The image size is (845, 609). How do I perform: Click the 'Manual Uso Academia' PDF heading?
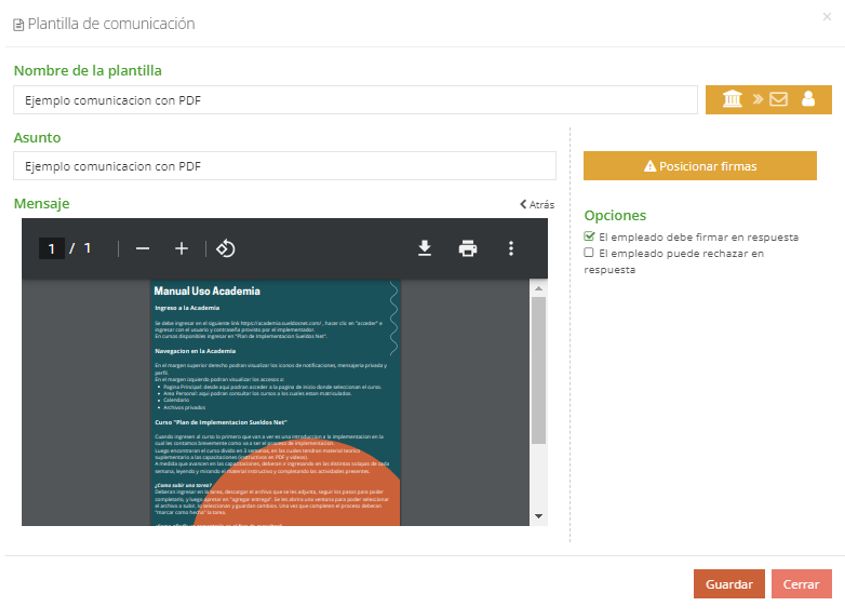pyautogui.click(x=207, y=291)
